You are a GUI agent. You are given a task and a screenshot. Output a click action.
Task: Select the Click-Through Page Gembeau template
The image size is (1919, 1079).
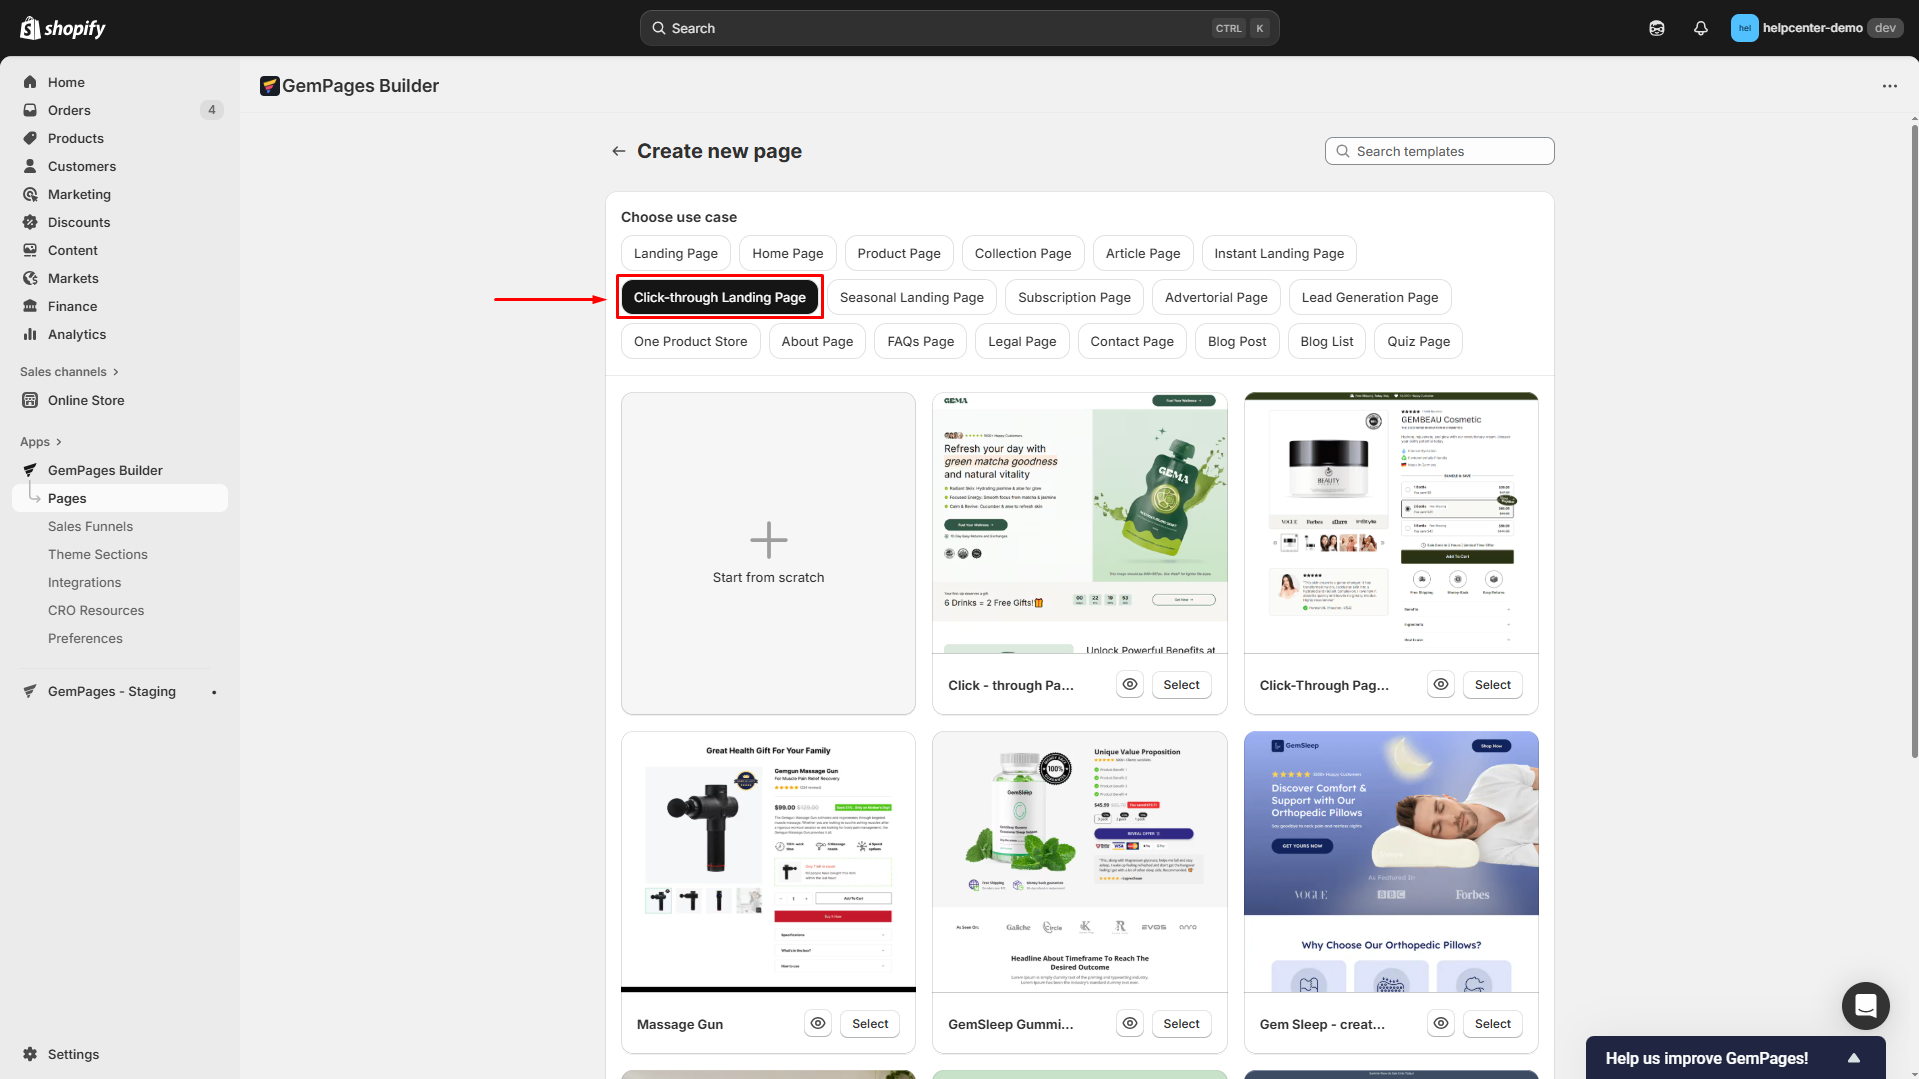pos(1492,684)
